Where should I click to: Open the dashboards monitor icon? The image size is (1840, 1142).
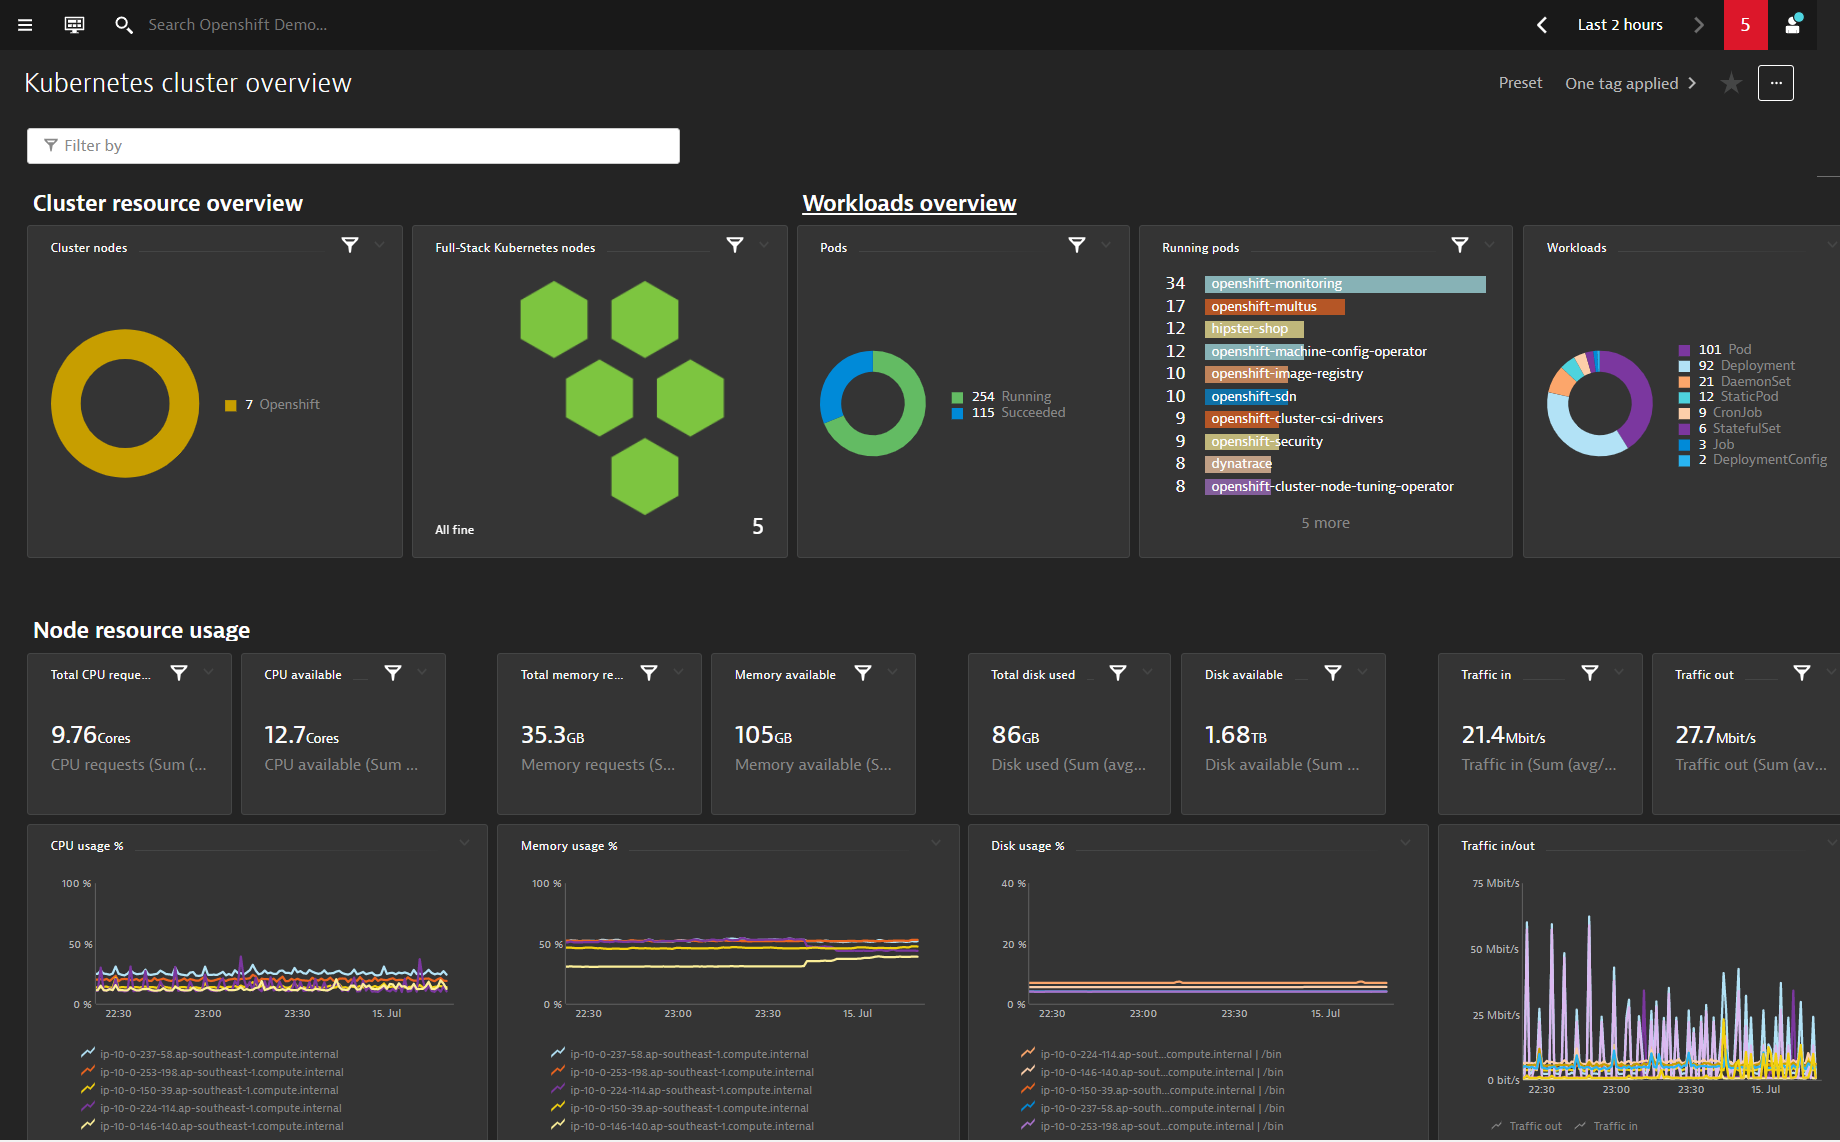(74, 25)
